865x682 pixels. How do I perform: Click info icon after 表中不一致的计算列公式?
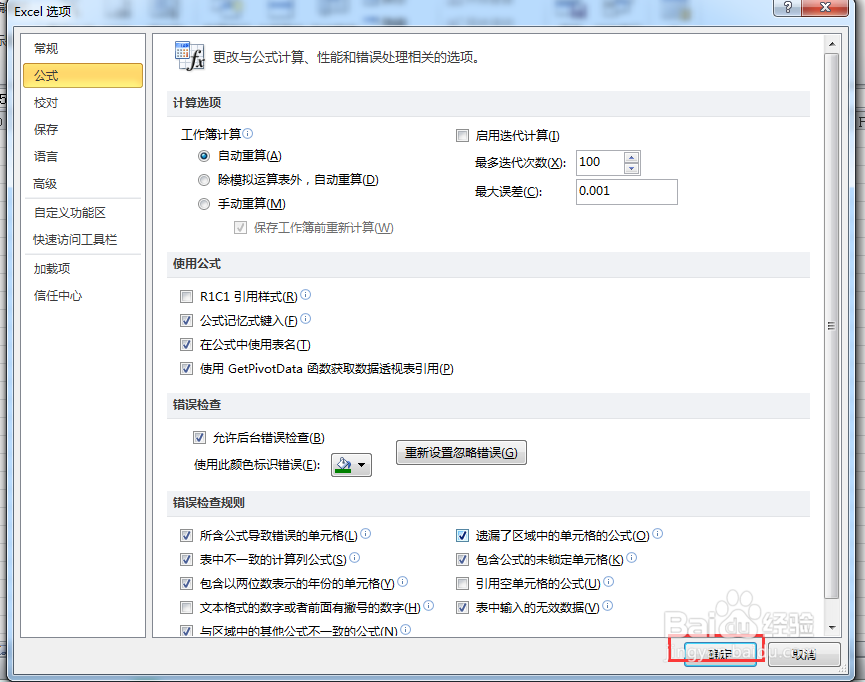[354, 557]
